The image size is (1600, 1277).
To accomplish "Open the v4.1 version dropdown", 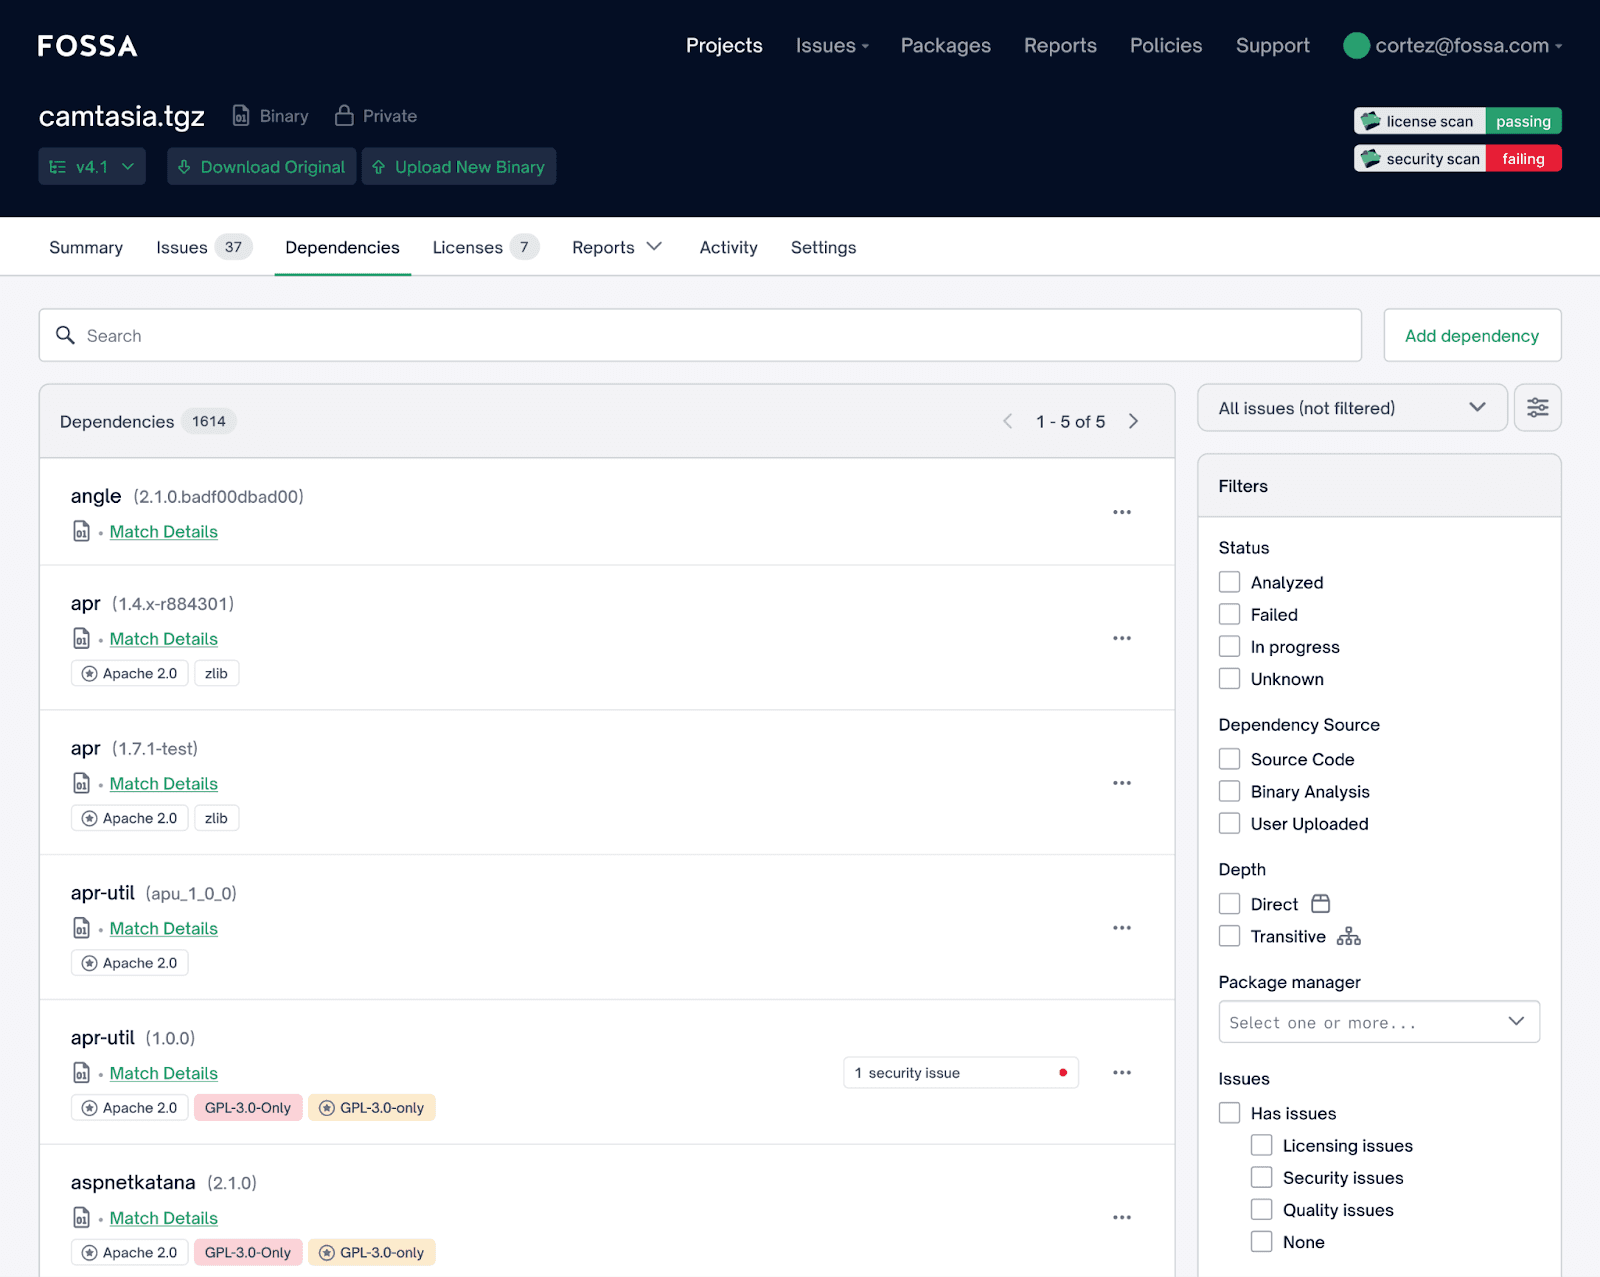I will (92, 167).
